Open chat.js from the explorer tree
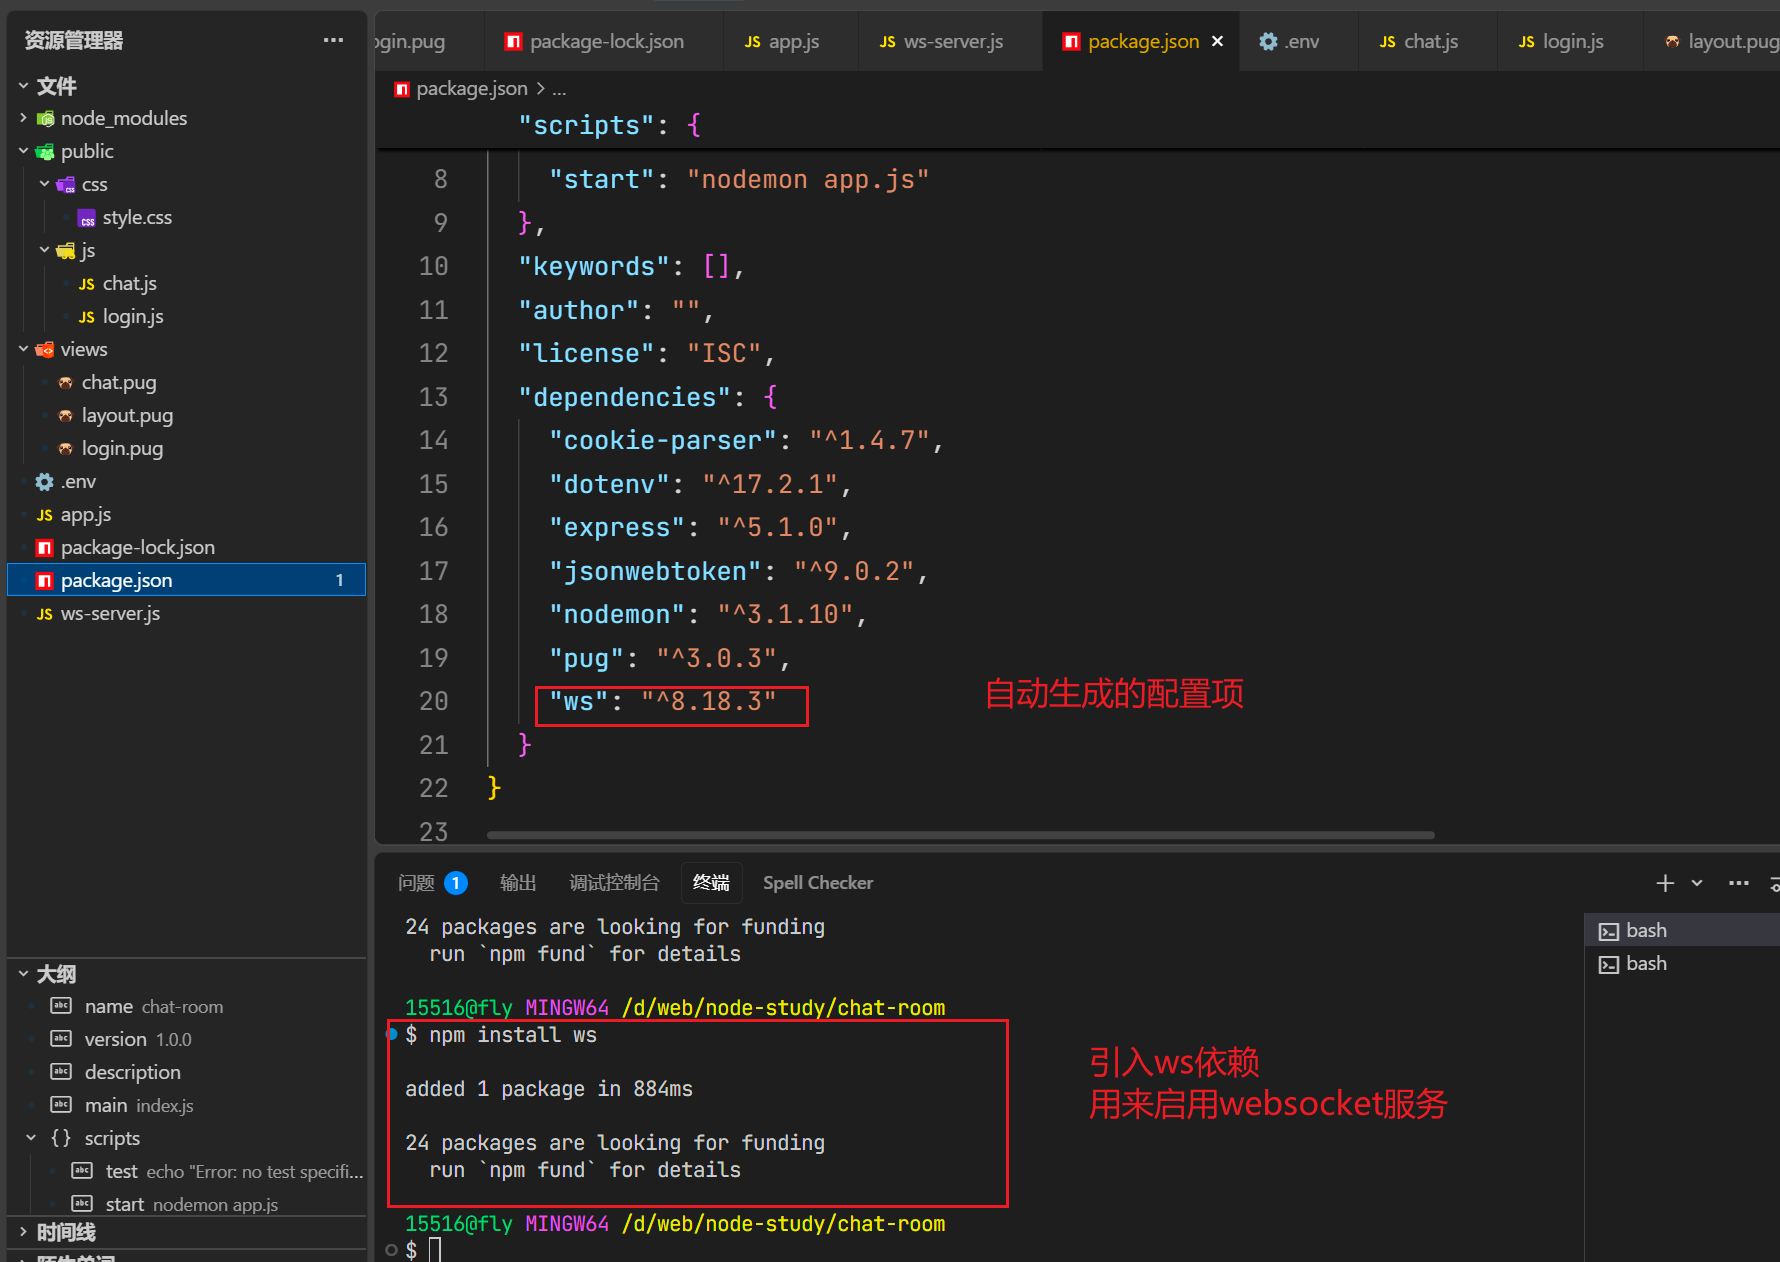 (x=129, y=283)
